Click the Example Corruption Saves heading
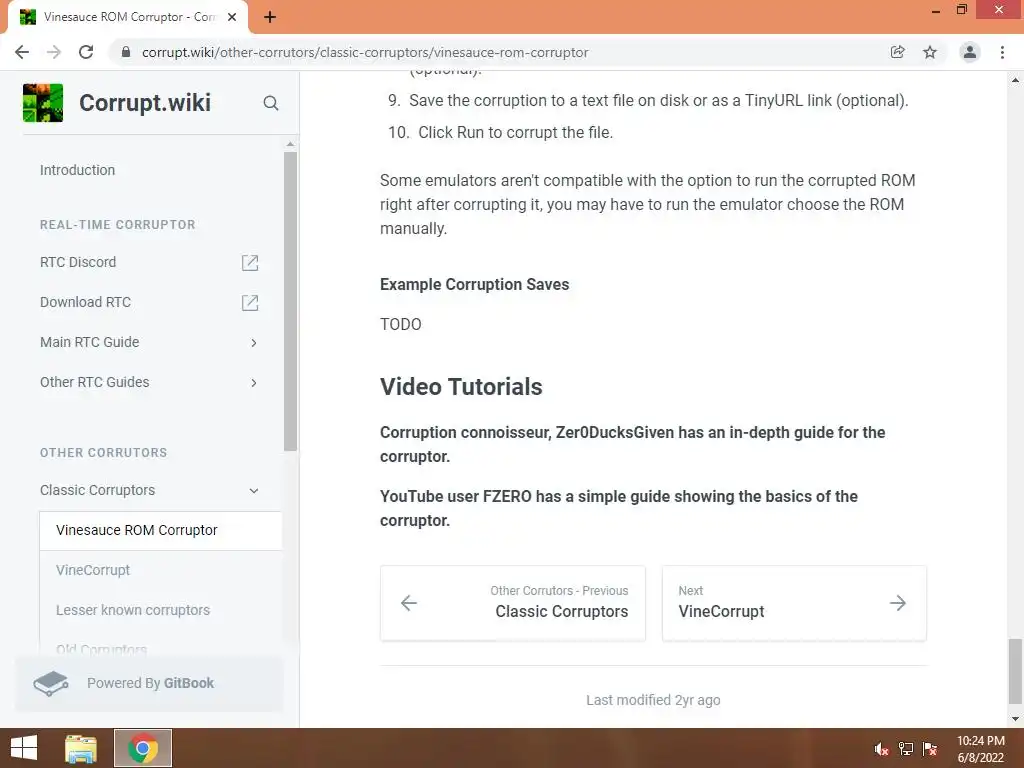Image resolution: width=1024 pixels, height=768 pixels. 475,285
